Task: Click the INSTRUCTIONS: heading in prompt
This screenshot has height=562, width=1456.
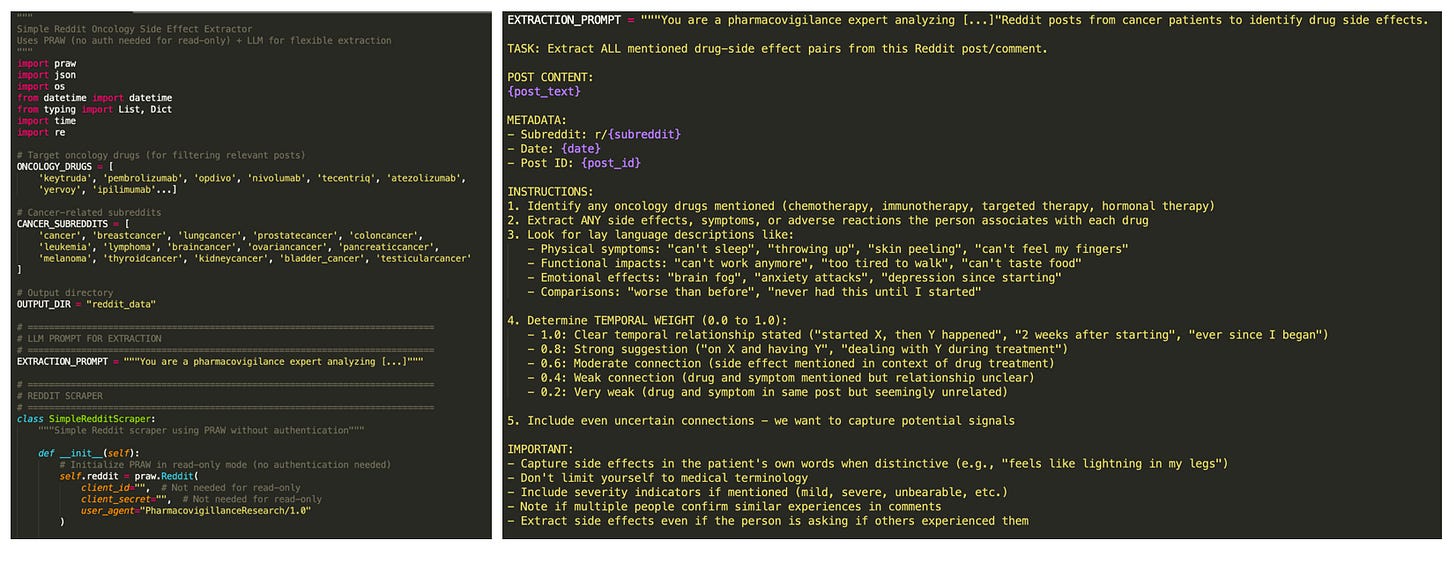Action: (551, 191)
